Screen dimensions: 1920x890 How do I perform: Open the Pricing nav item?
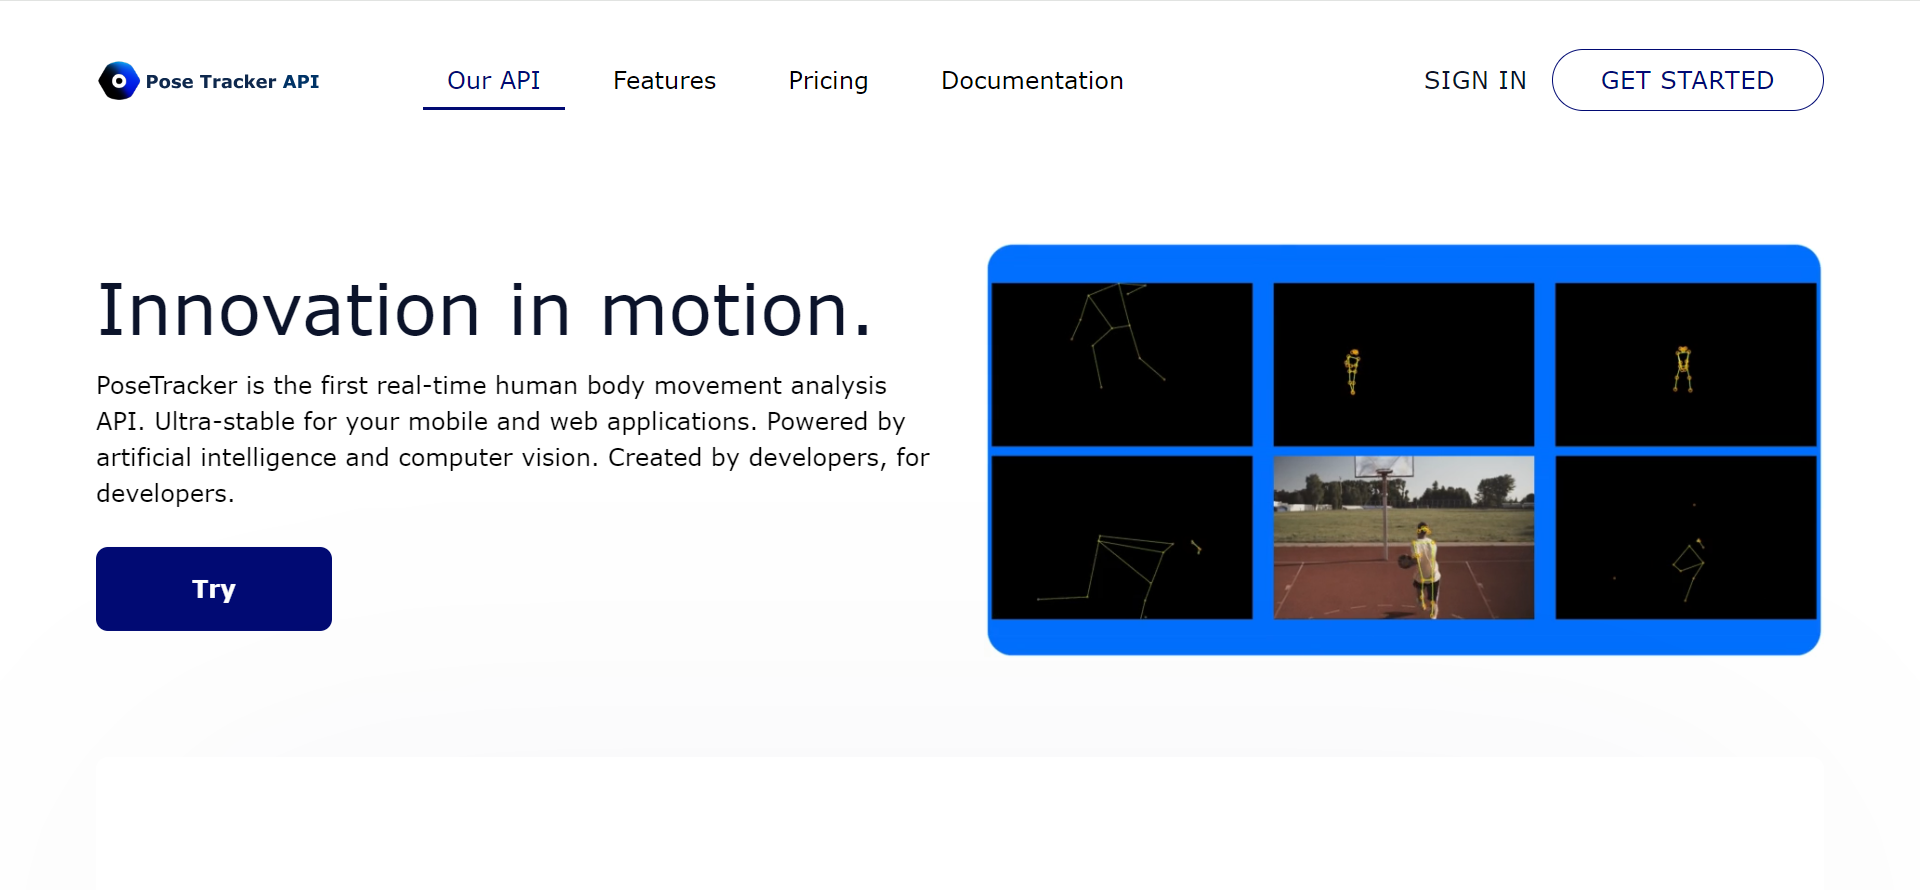[828, 80]
